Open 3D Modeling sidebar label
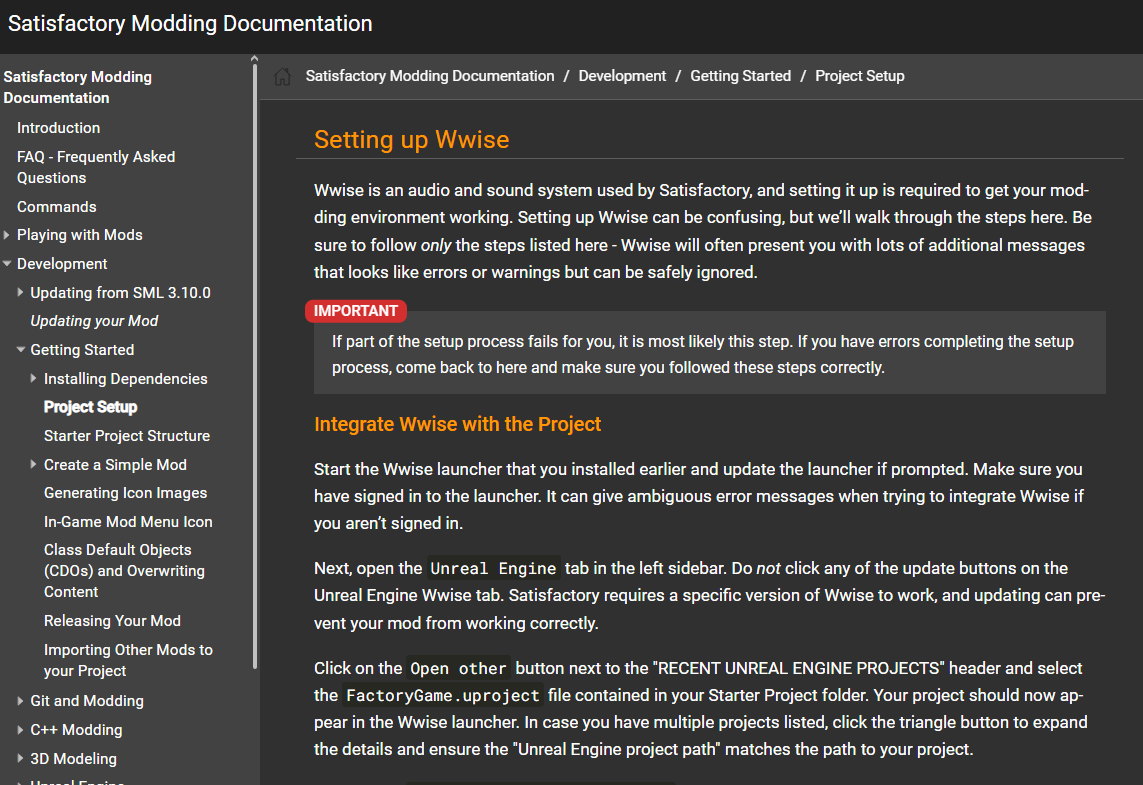 tap(73, 759)
